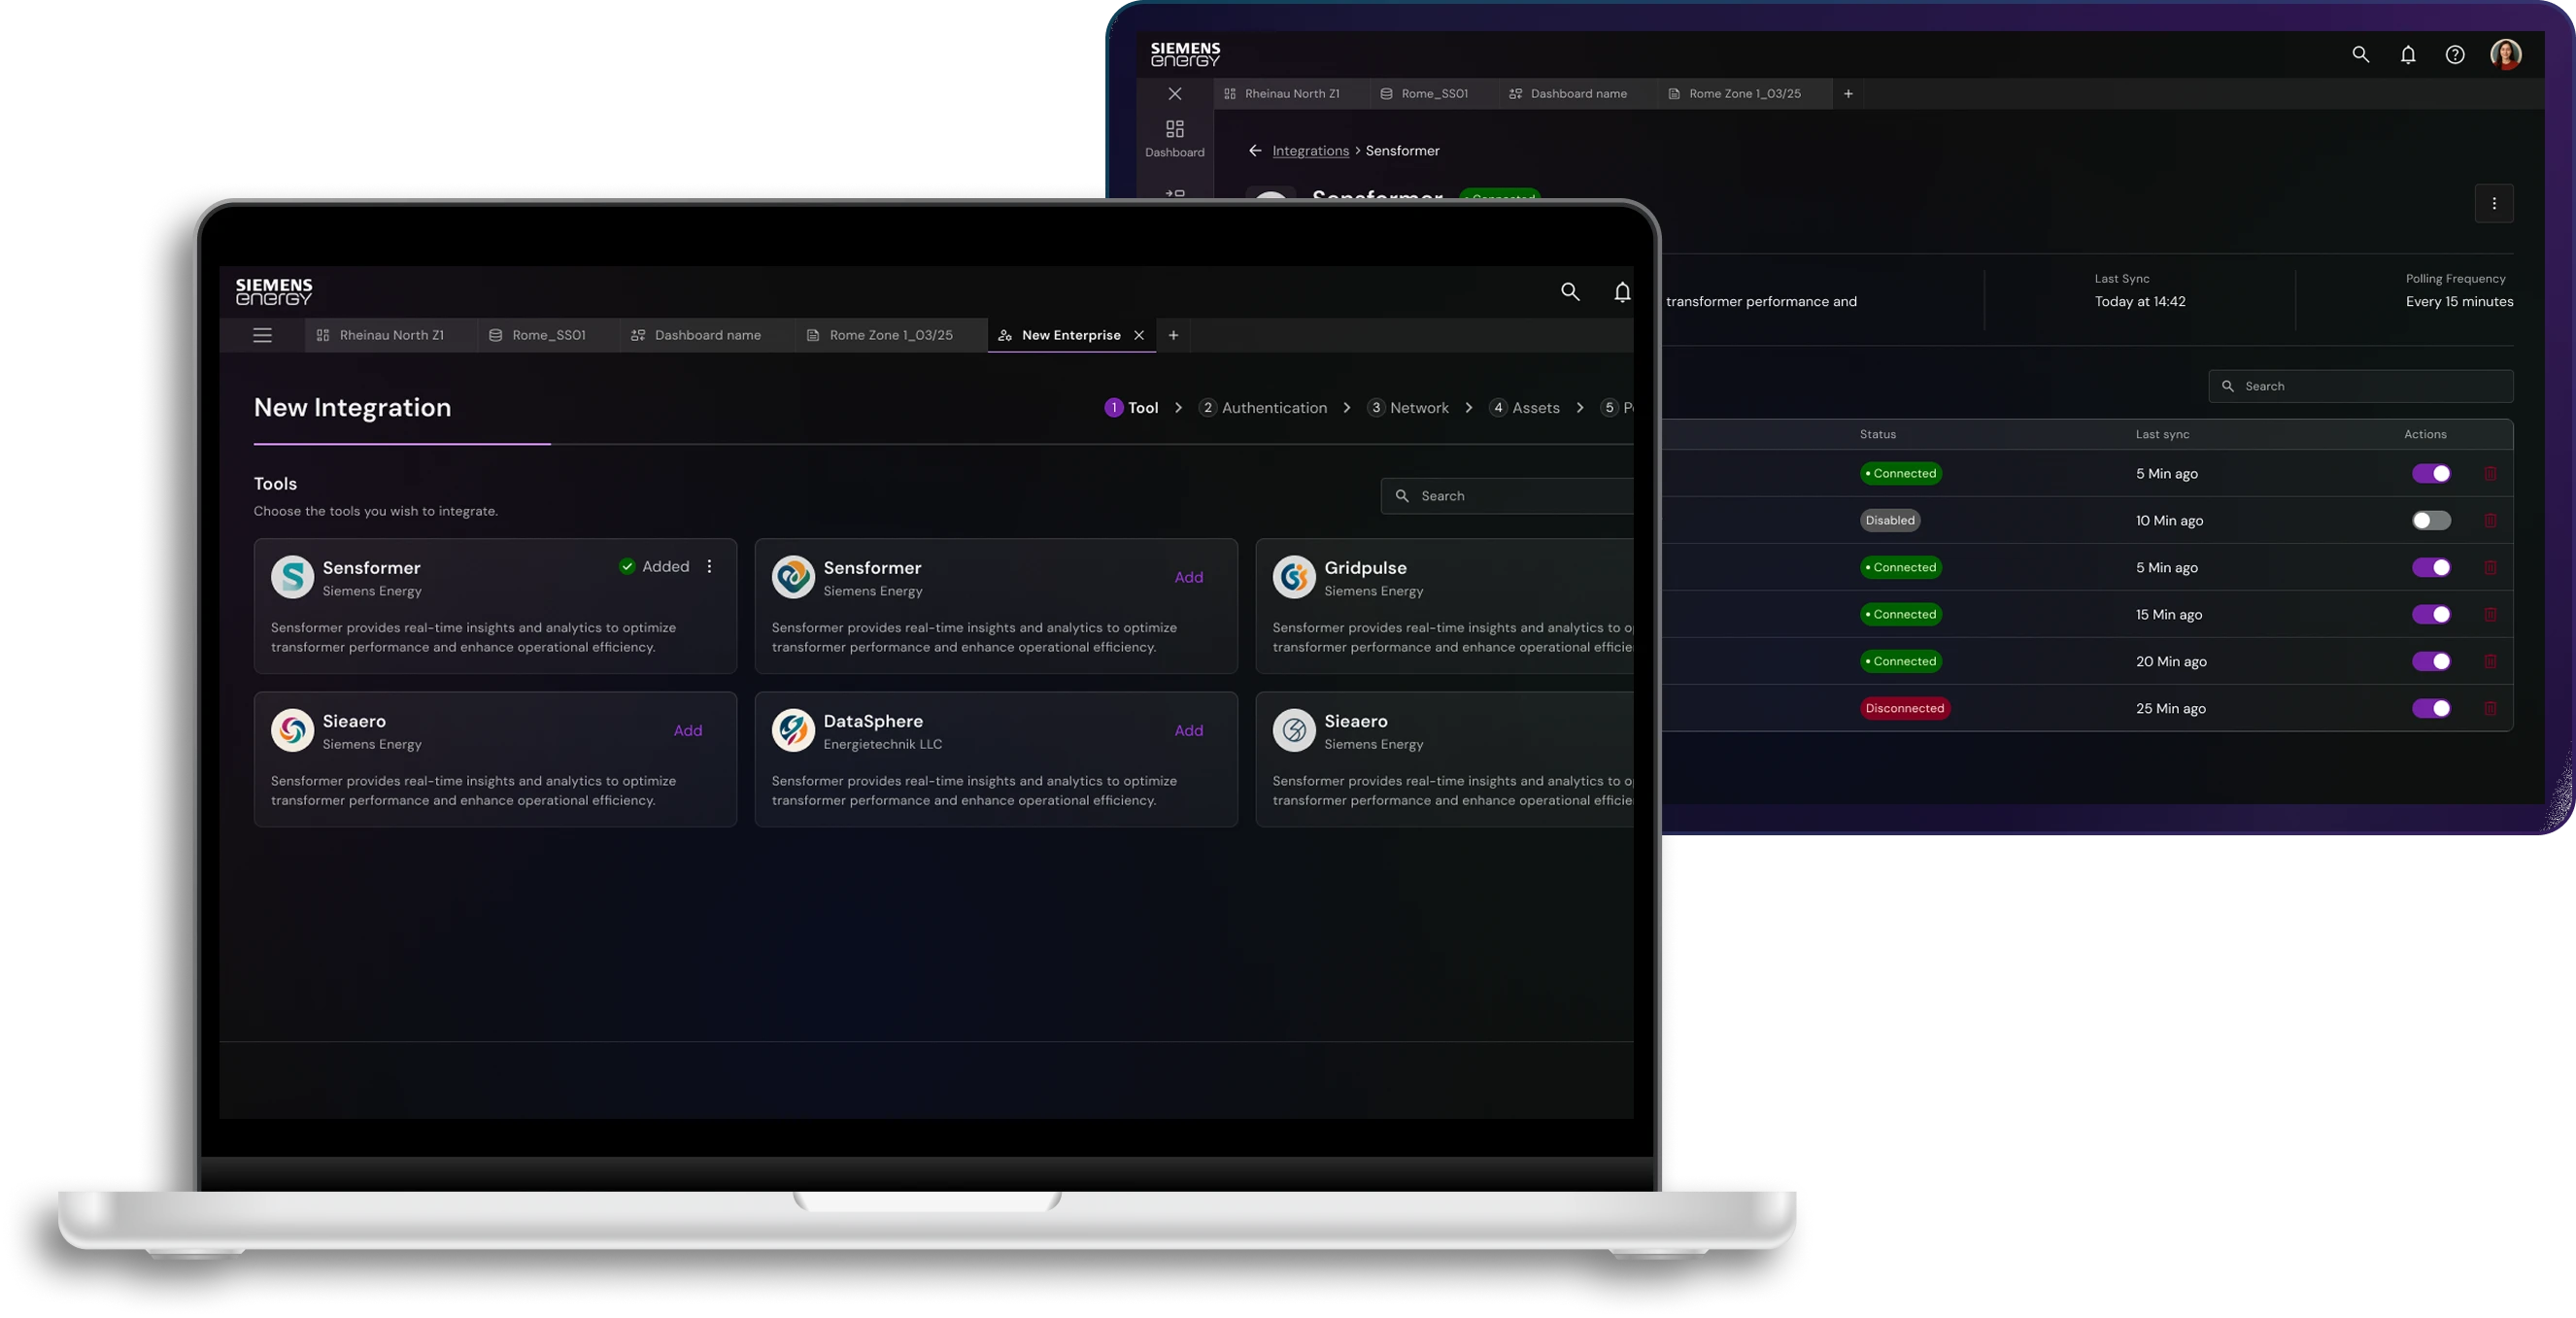Open search on the laptop screen
Image resolution: width=2576 pixels, height=1318 pixels.
[1570, 292]
